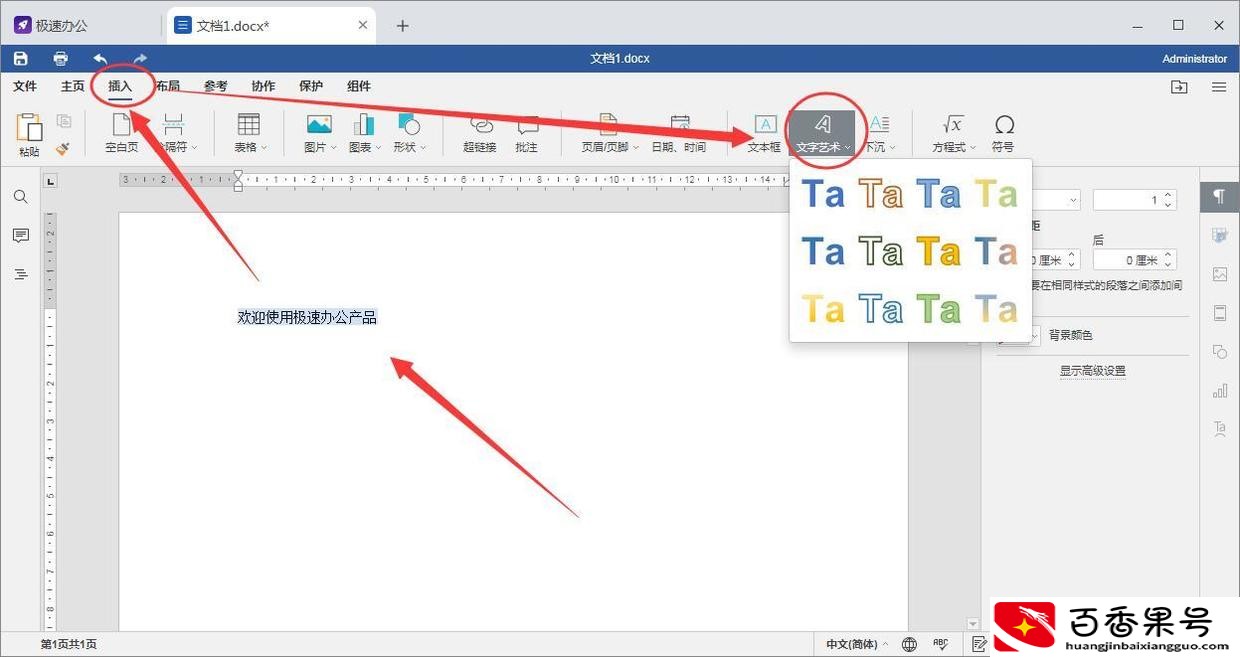
Task: Toggle track changes icon in status bar
Action: coord(979,644)
